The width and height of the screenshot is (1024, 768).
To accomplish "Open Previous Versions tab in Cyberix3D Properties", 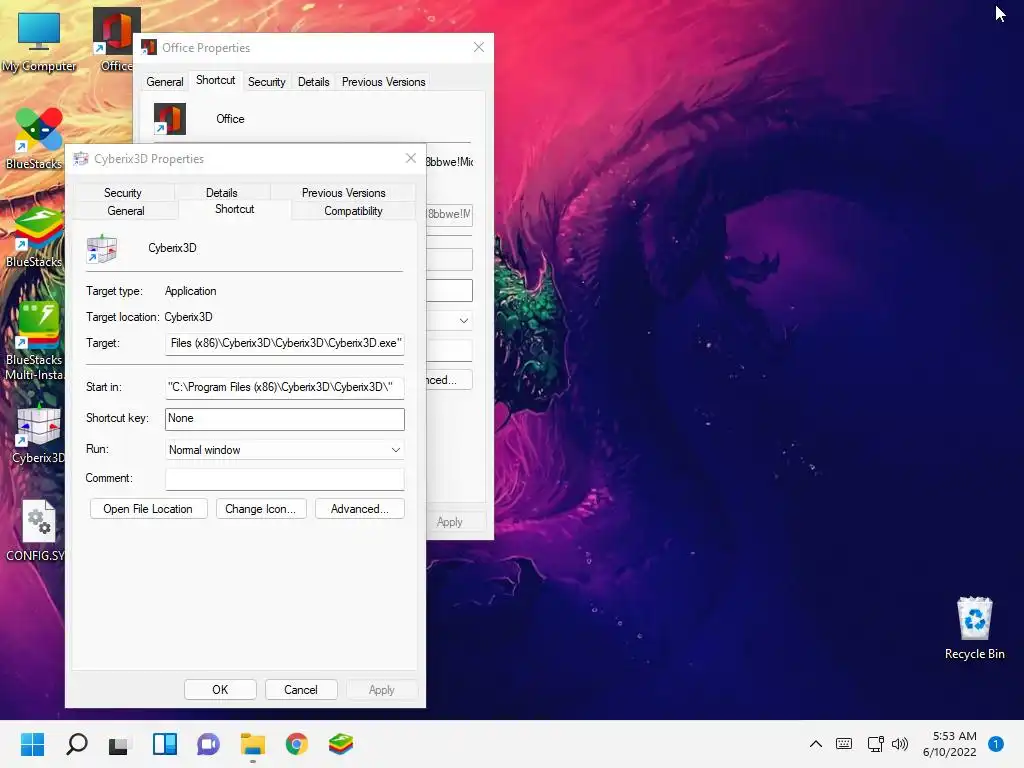I will pyautogui.click(x=344, y=193).
